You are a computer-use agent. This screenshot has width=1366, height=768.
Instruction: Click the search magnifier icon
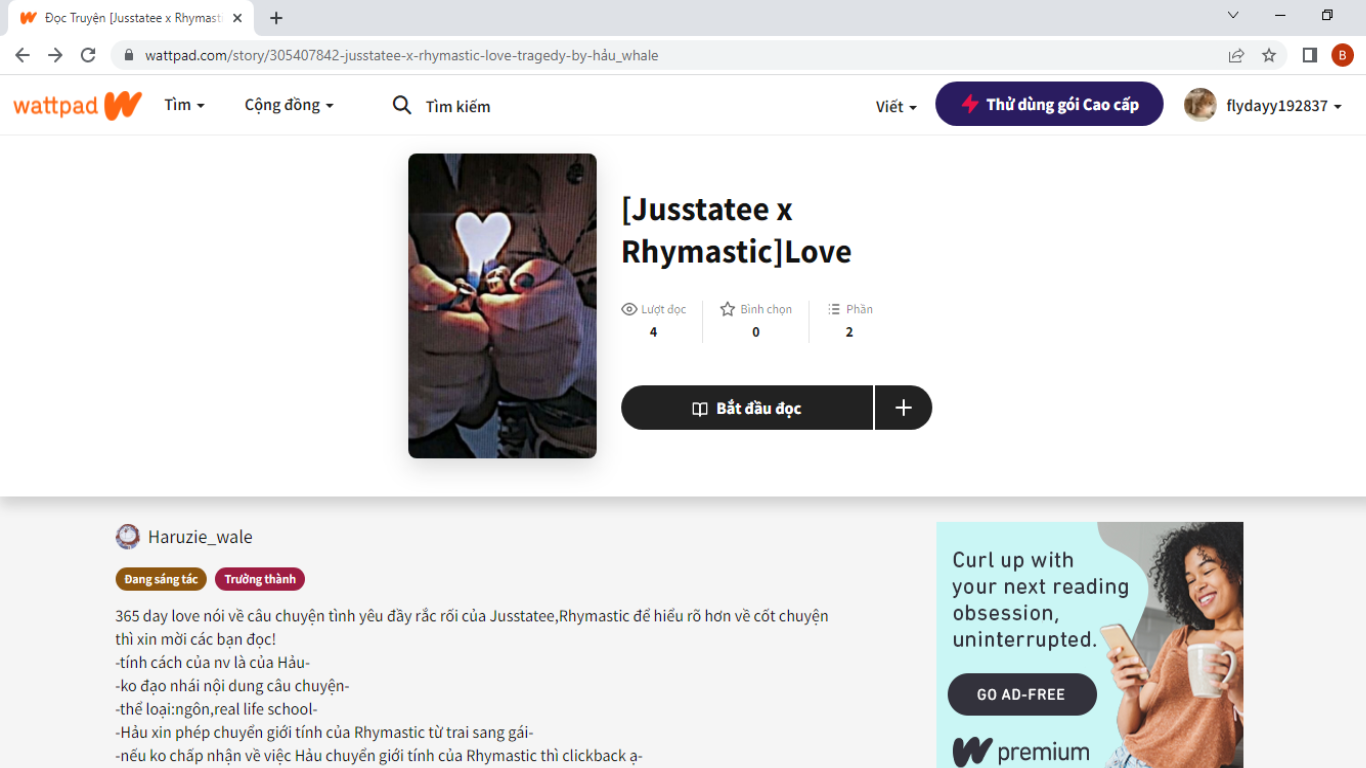tap(402, 105)
